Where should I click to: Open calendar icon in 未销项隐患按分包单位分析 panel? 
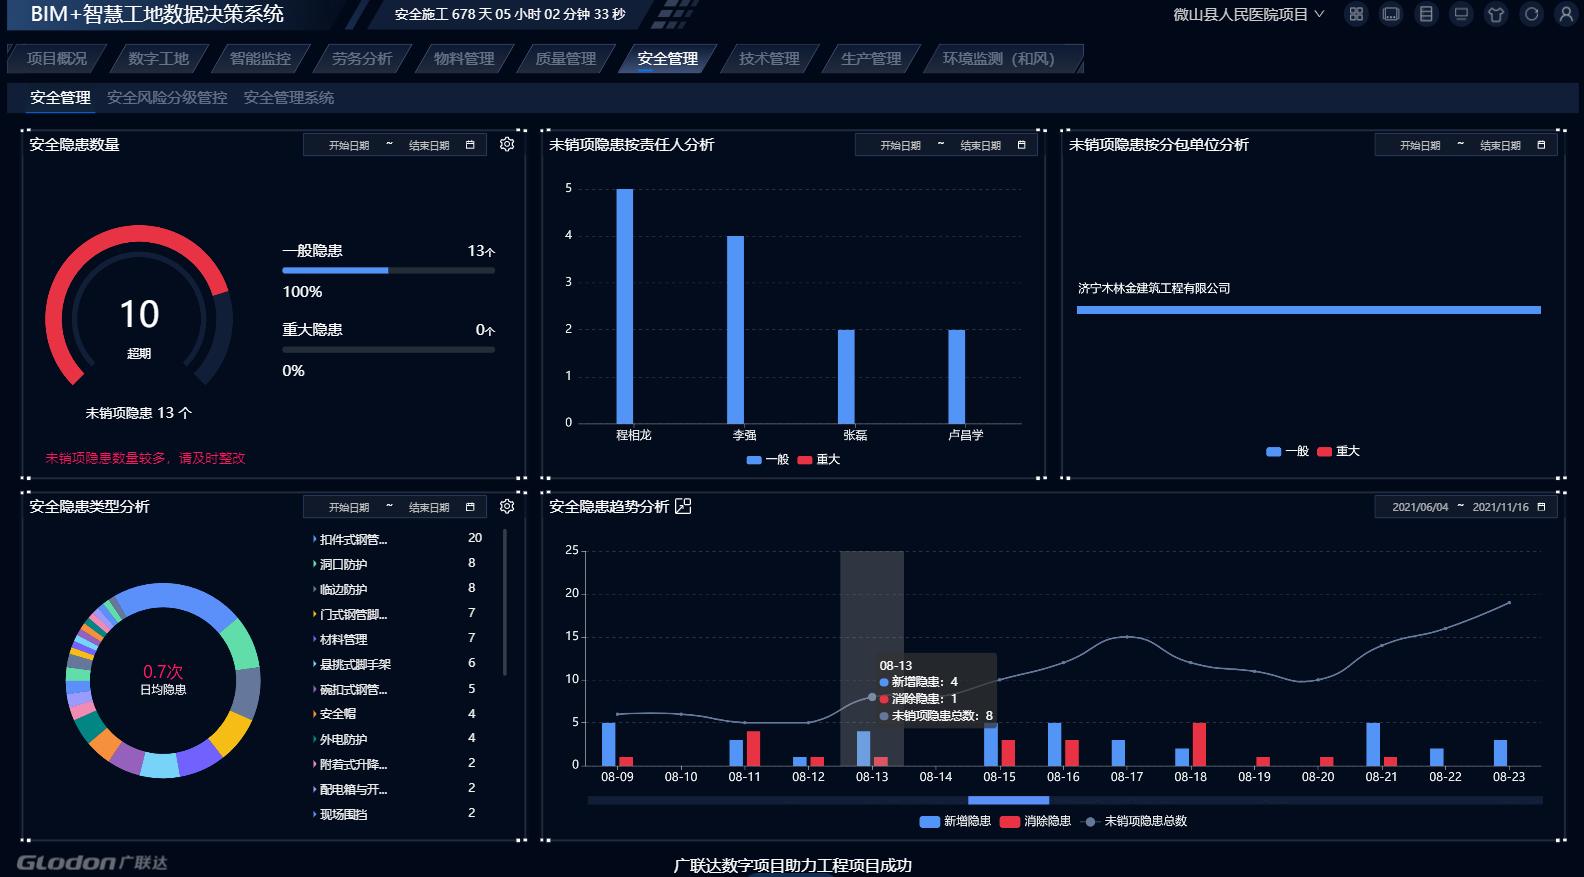(1541, 145)
